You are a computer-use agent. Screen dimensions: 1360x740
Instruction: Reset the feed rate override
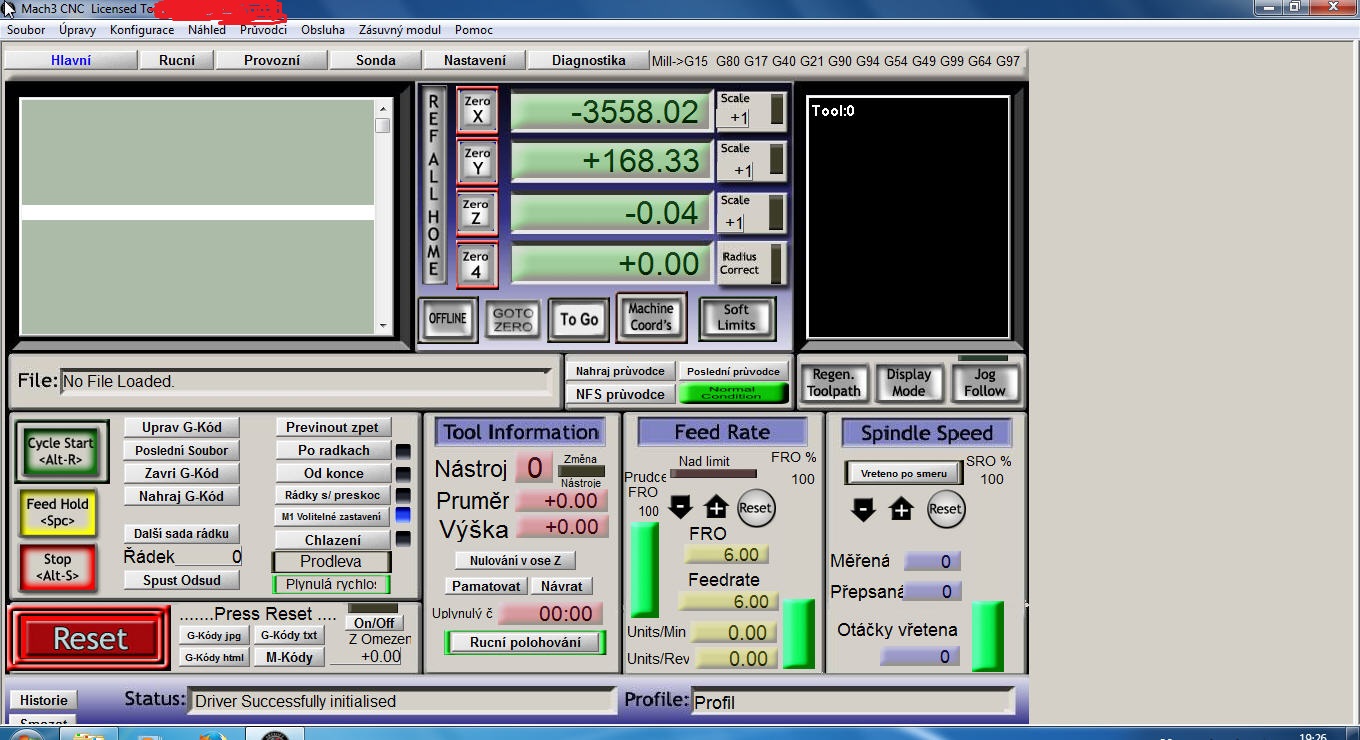coord(755,507)
